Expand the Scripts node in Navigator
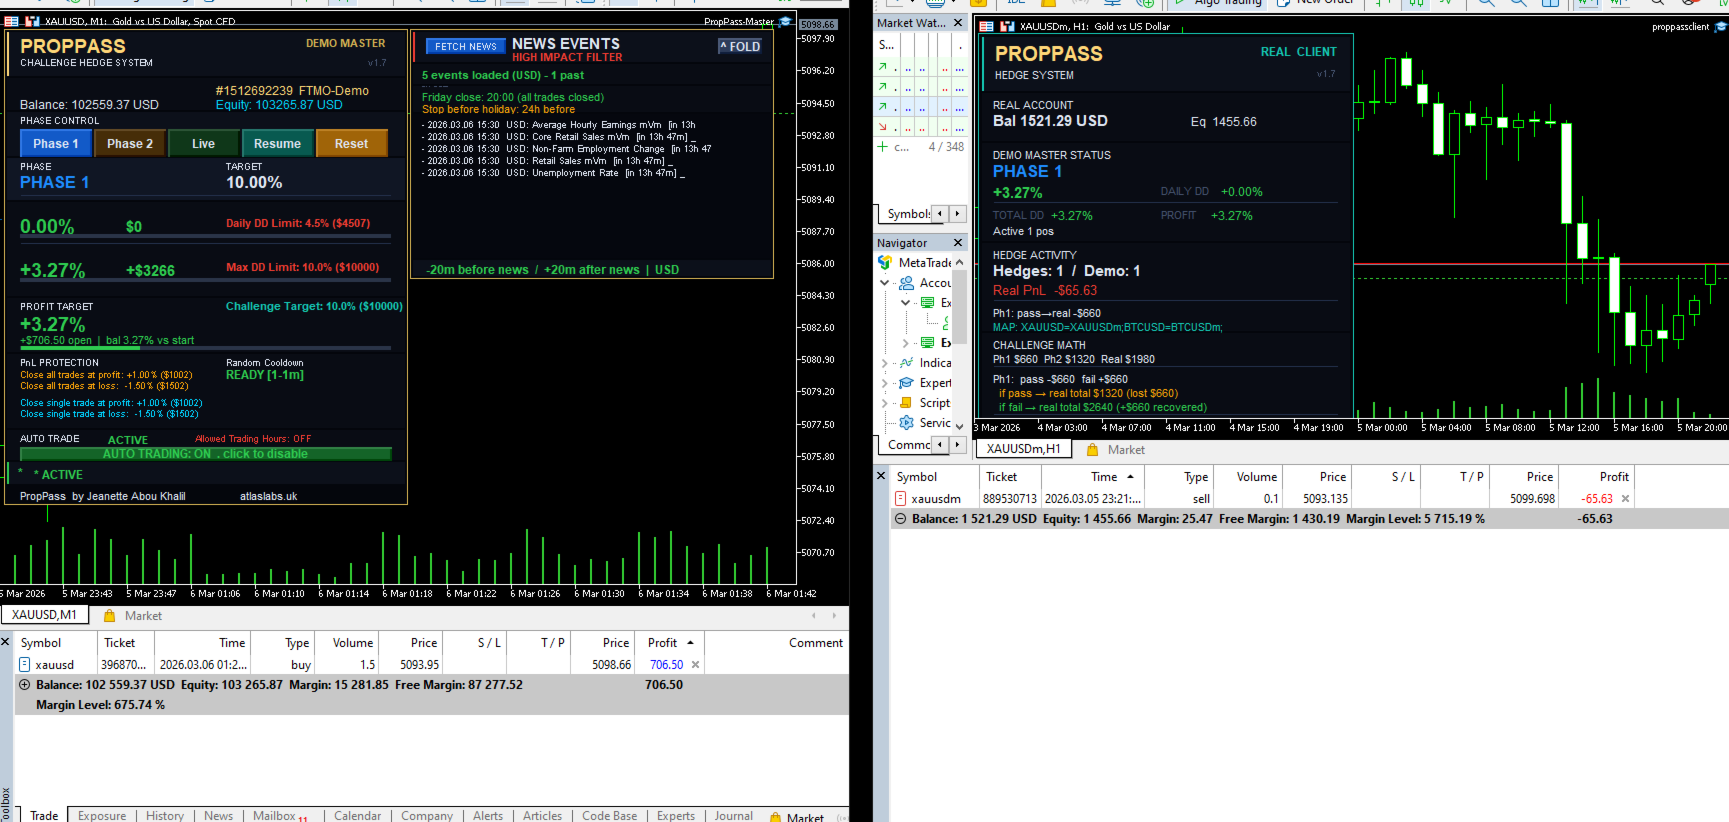 885,403
